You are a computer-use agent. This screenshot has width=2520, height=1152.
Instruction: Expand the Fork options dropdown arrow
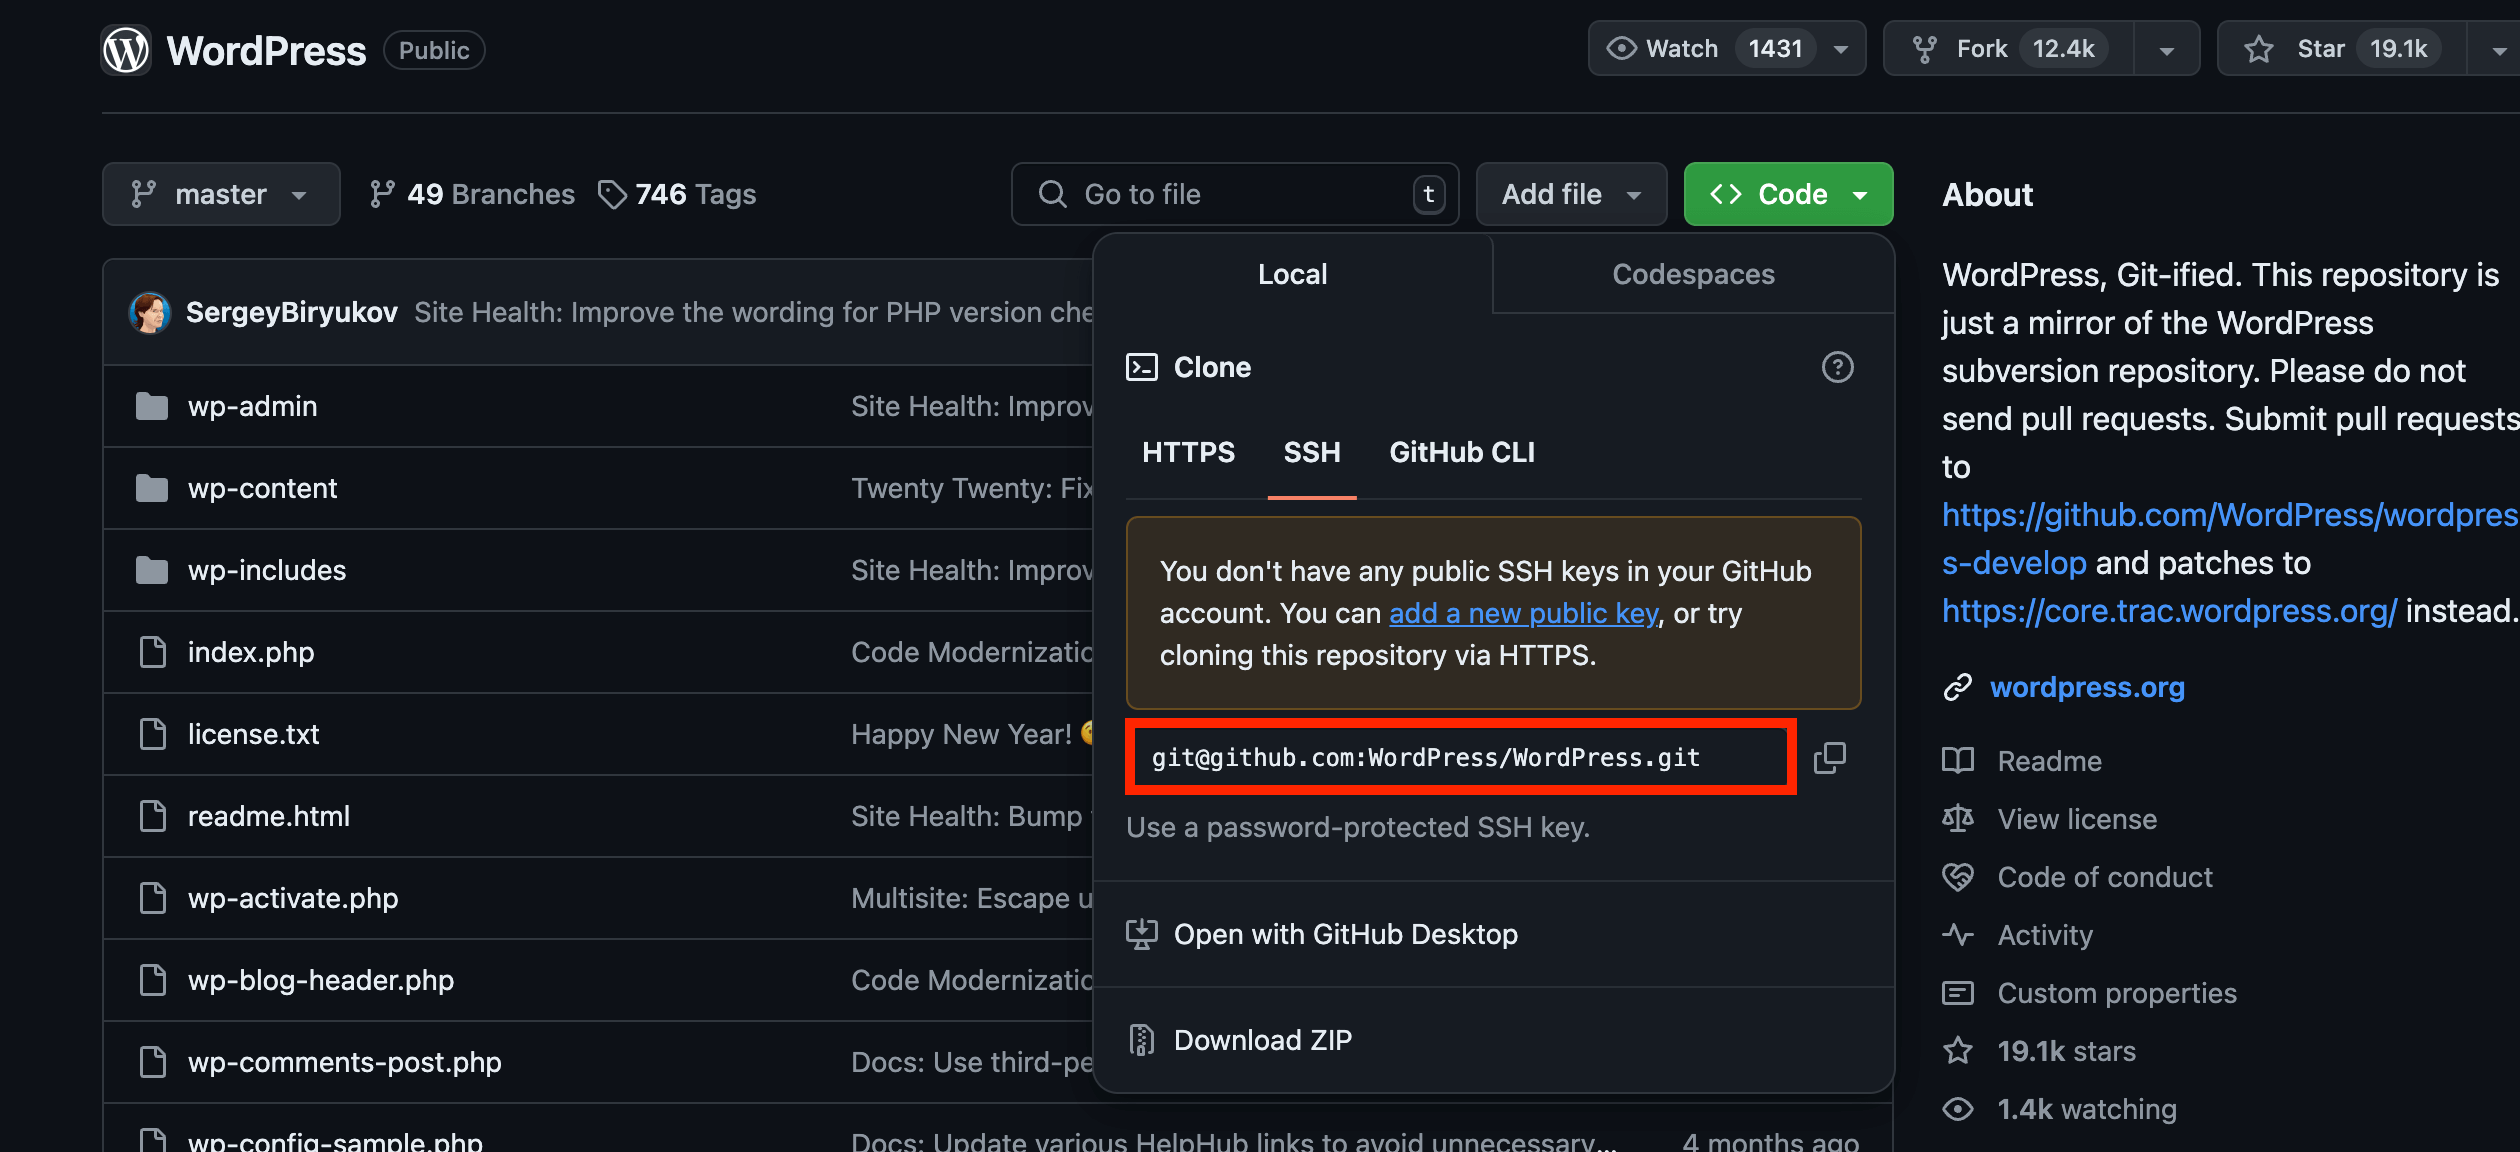(2167, 48)
